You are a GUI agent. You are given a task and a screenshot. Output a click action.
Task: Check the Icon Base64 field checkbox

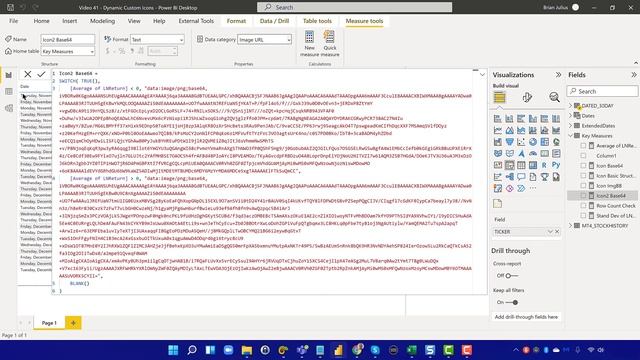click(583, 166)
